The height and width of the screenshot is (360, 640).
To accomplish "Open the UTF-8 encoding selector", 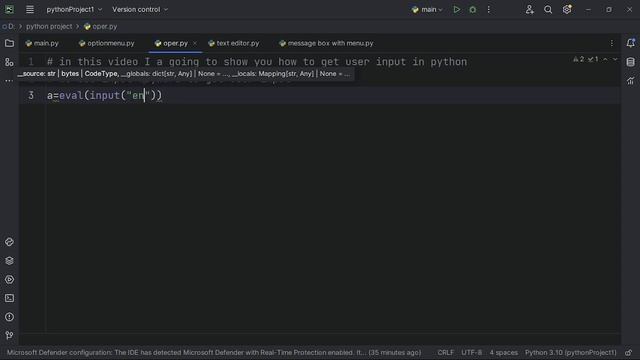I will click(x=471, y=353).
